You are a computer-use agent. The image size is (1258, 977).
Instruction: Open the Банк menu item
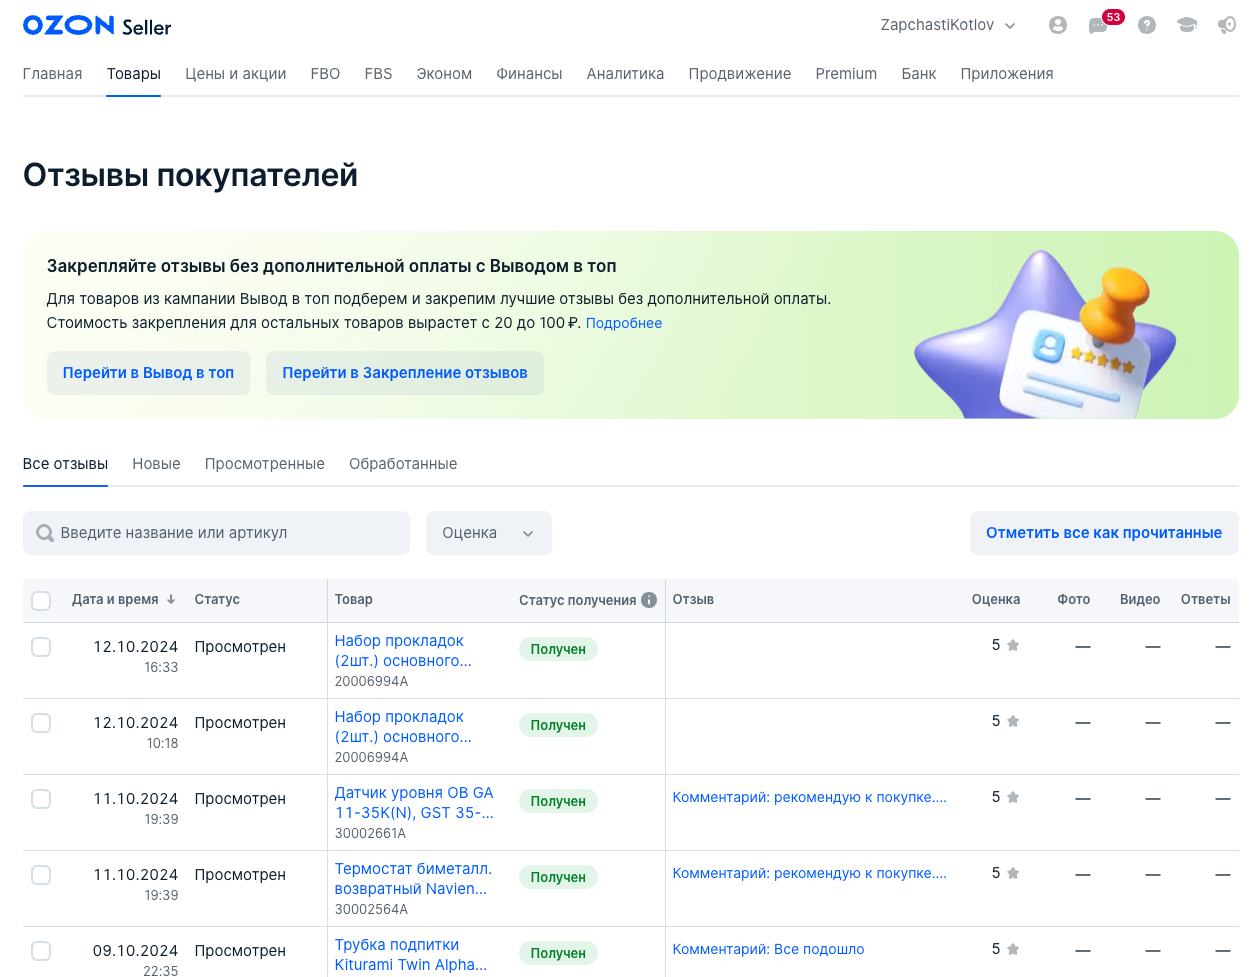tap(919, 74)
